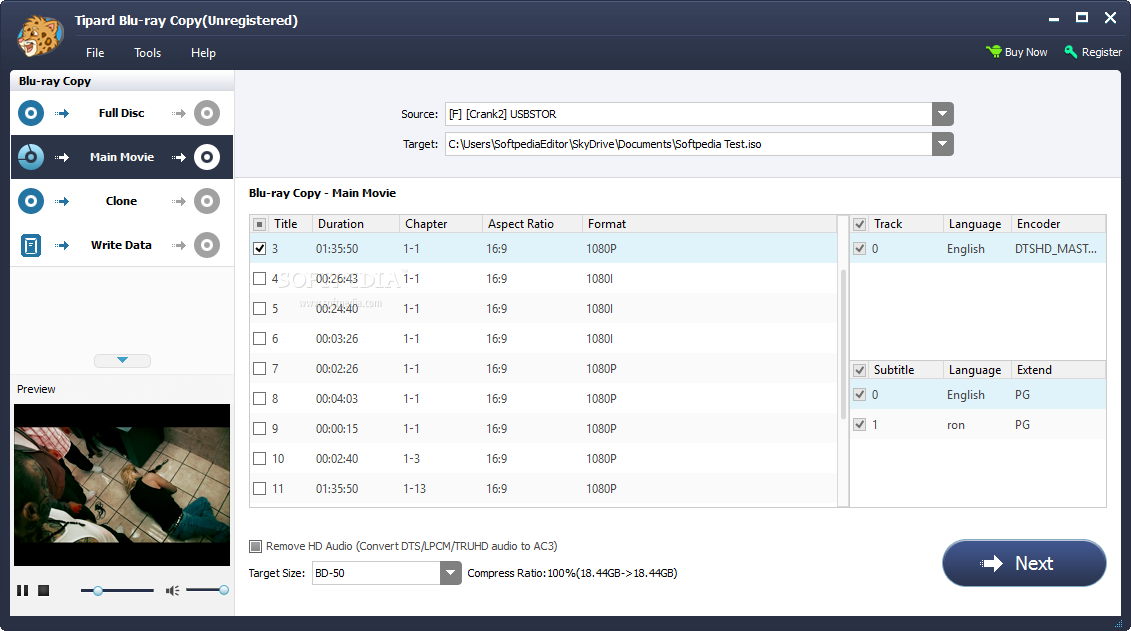Click the 1080I format cell of title 6
Image resolution: width=1131 pixels, height=631 pixels.
(600, 338)
